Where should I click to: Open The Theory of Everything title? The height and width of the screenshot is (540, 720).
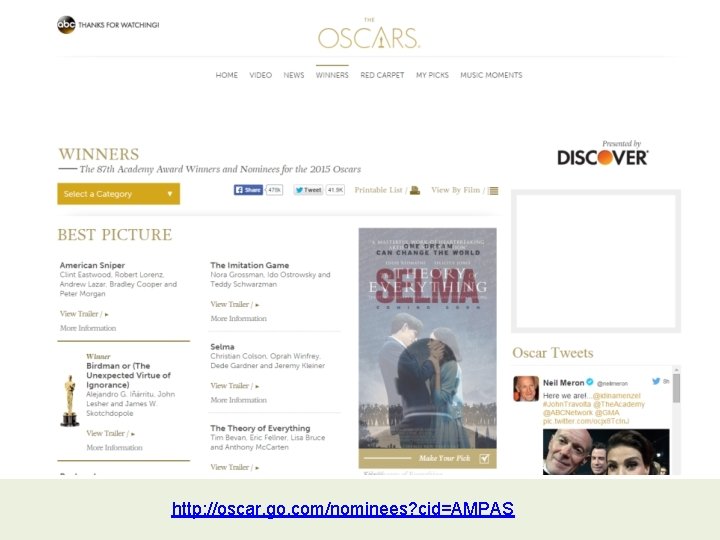pos(260,428)
